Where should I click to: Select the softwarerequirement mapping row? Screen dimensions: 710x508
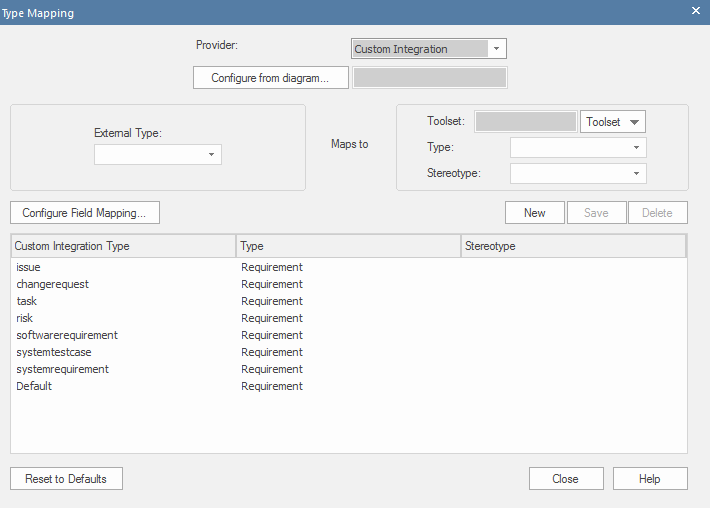pos(349,335)
